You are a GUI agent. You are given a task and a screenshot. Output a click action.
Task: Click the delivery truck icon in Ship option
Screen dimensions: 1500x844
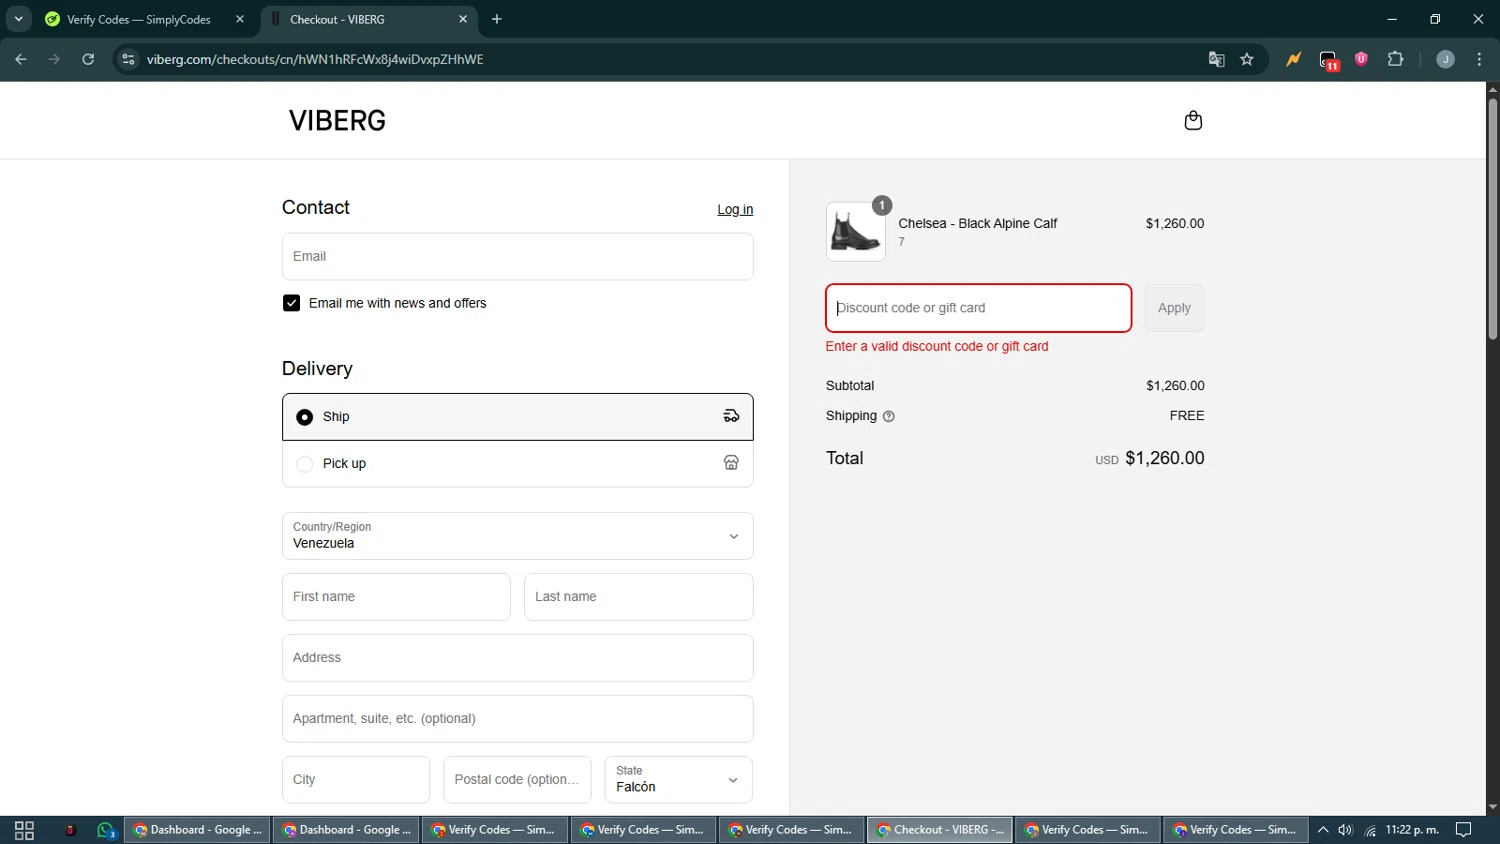click(731, 416)
